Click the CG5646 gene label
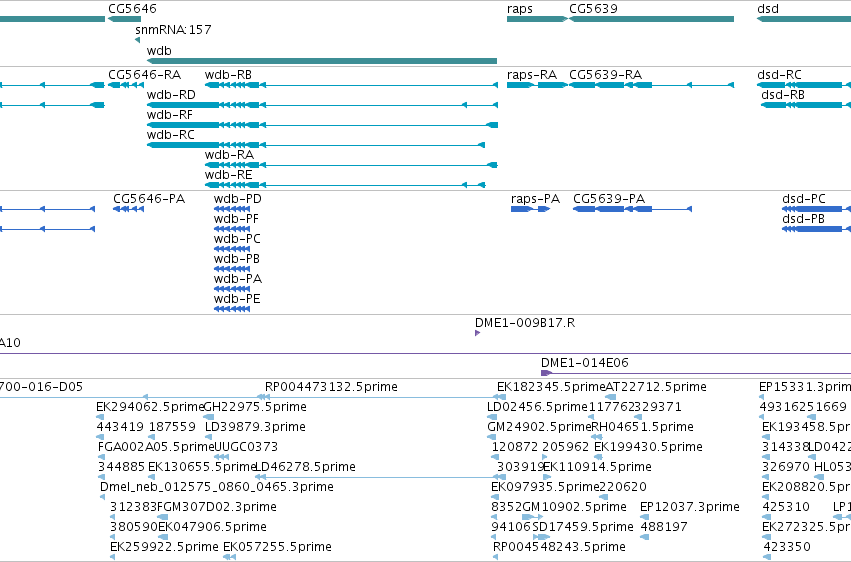This screenshot has height=562, width=851. coord(132,9)
